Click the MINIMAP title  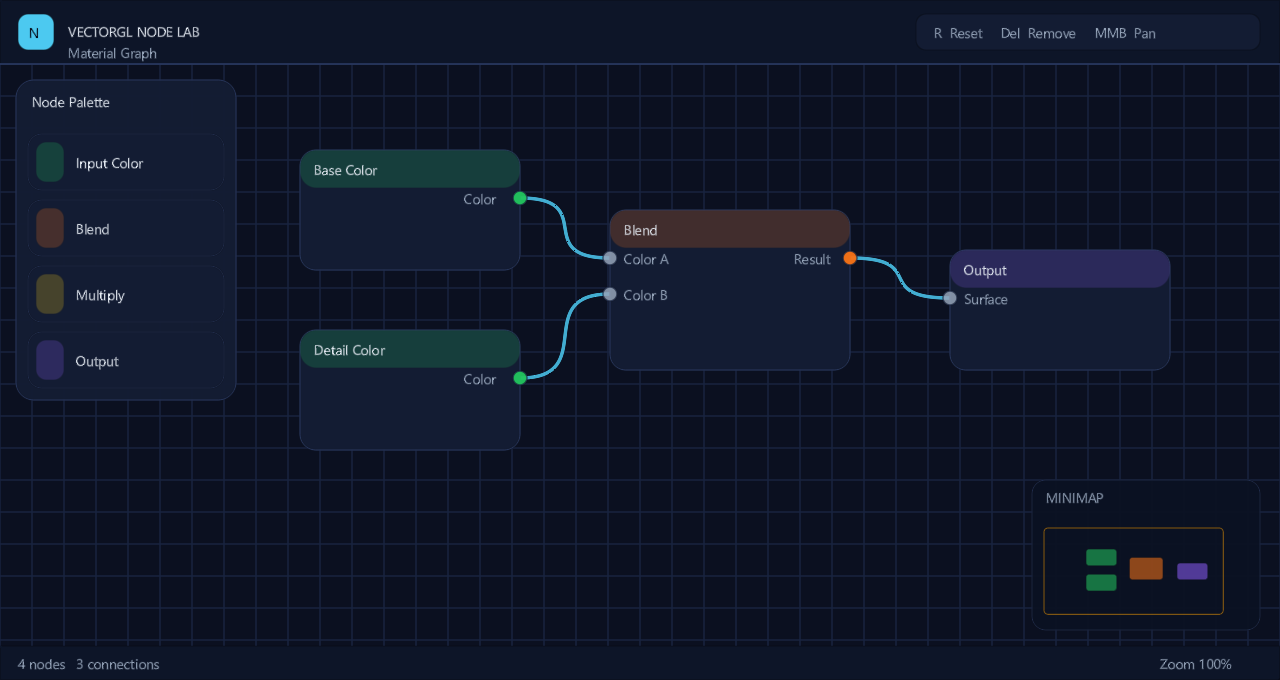coord(1075,498)
